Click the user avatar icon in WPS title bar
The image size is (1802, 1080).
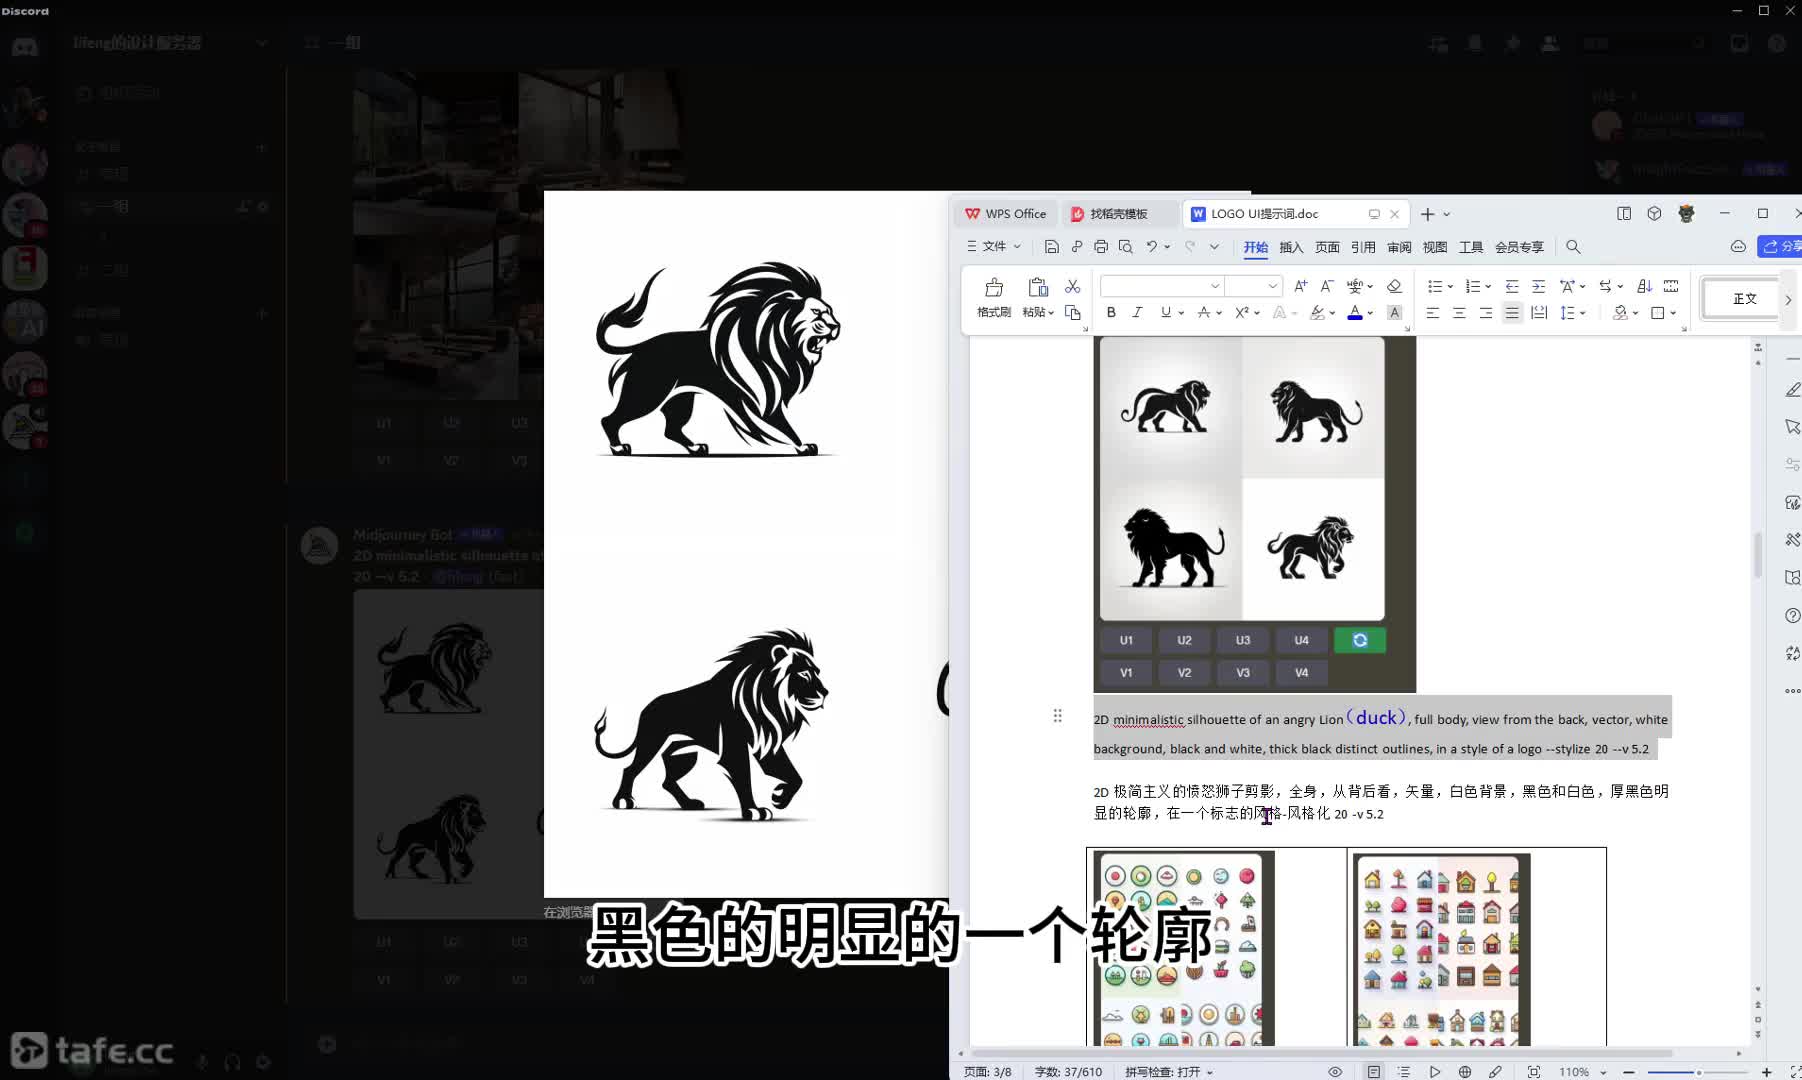(1686, 214)
